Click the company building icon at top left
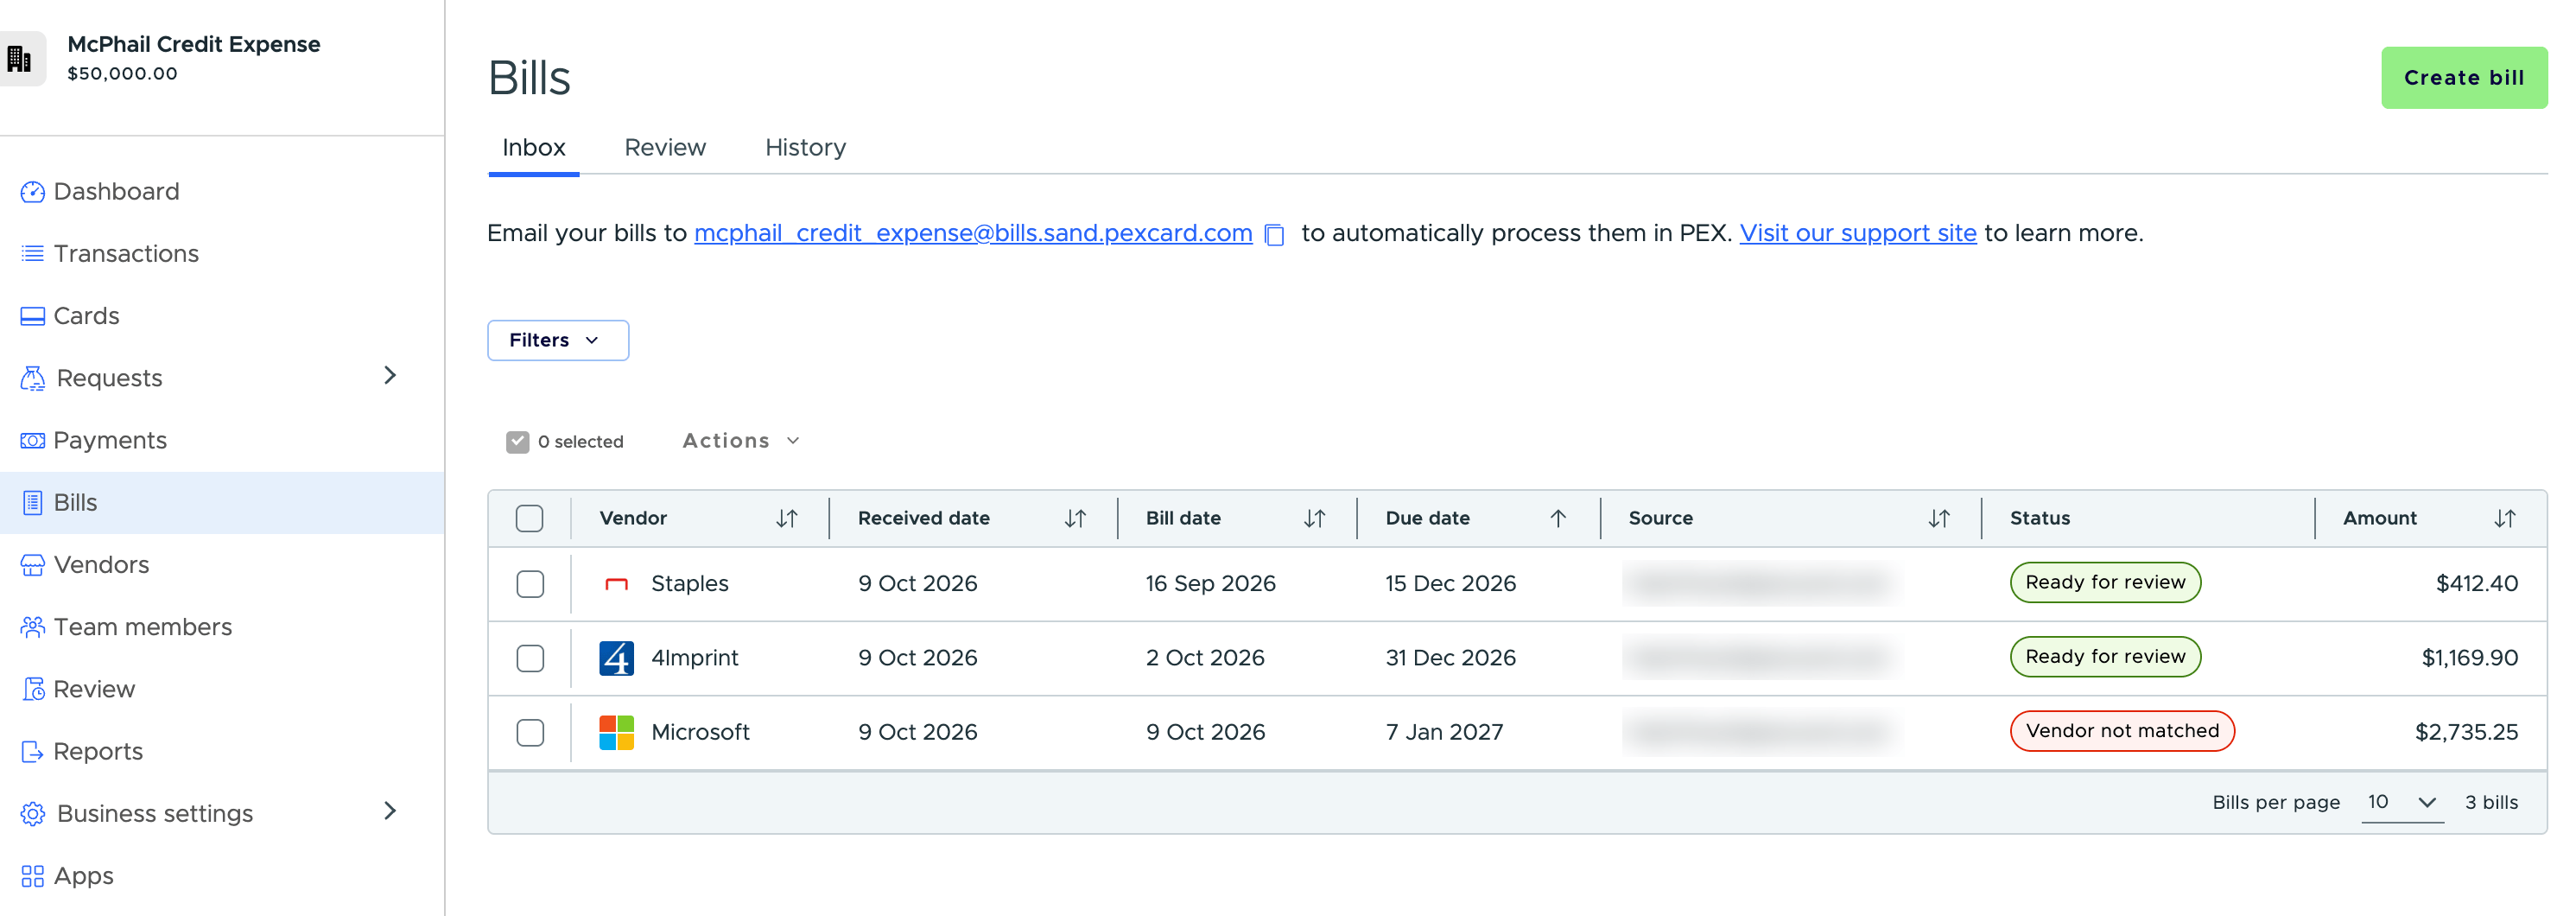This screenshot has width=2576, height=916. tap(19, 59)
